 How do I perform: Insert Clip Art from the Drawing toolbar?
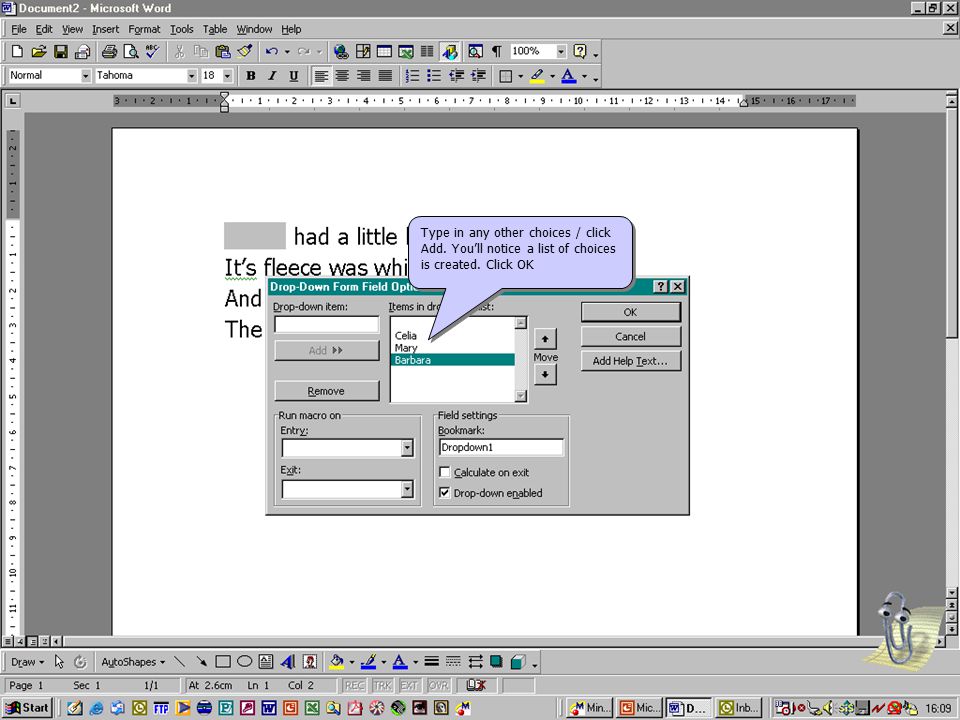coord(310,662)
